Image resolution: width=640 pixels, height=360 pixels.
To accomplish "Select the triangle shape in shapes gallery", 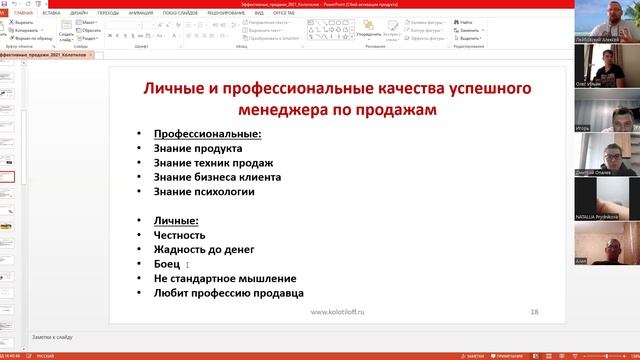I will tap(311, 30).
